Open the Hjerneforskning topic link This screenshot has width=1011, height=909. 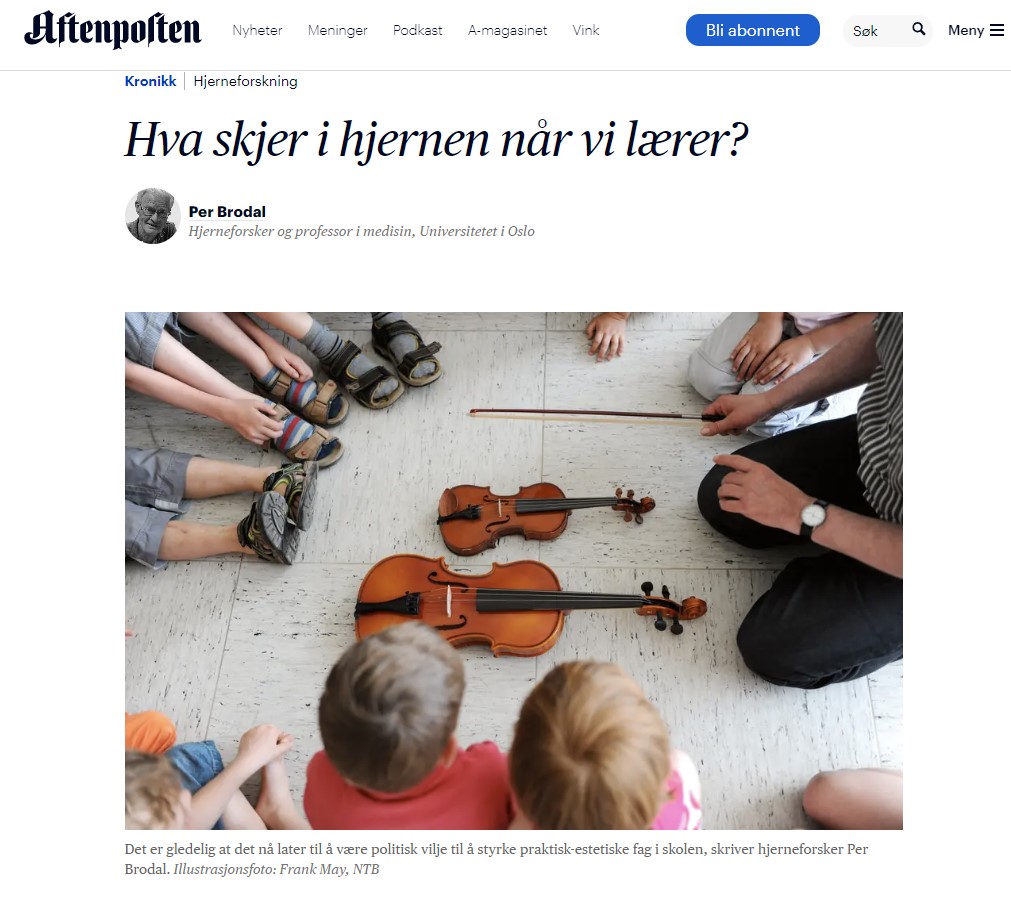[245, 81]
